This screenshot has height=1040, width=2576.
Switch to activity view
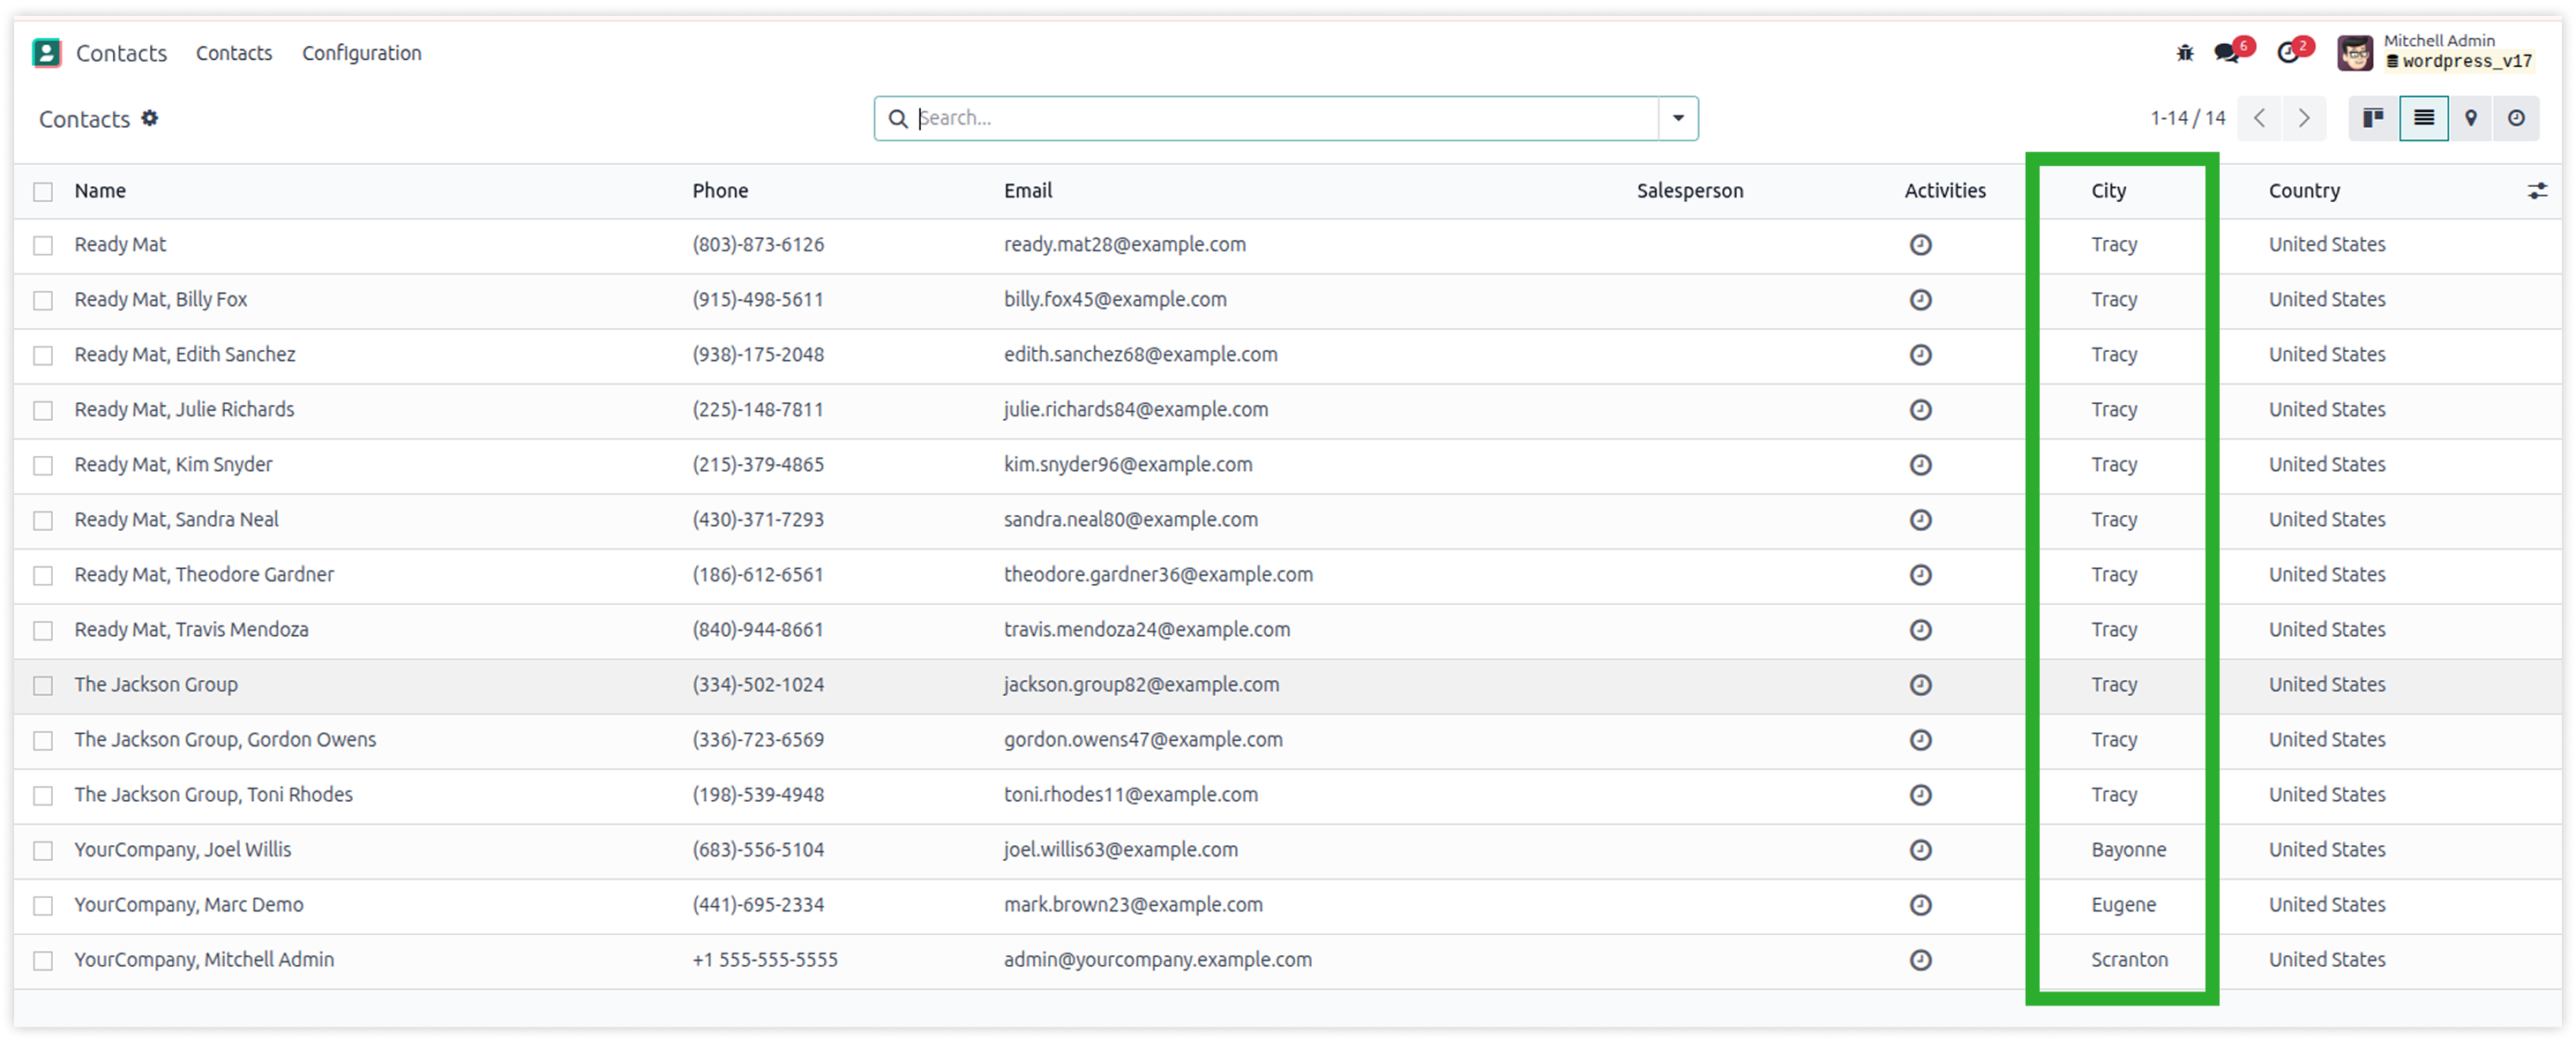(2516, 118)
